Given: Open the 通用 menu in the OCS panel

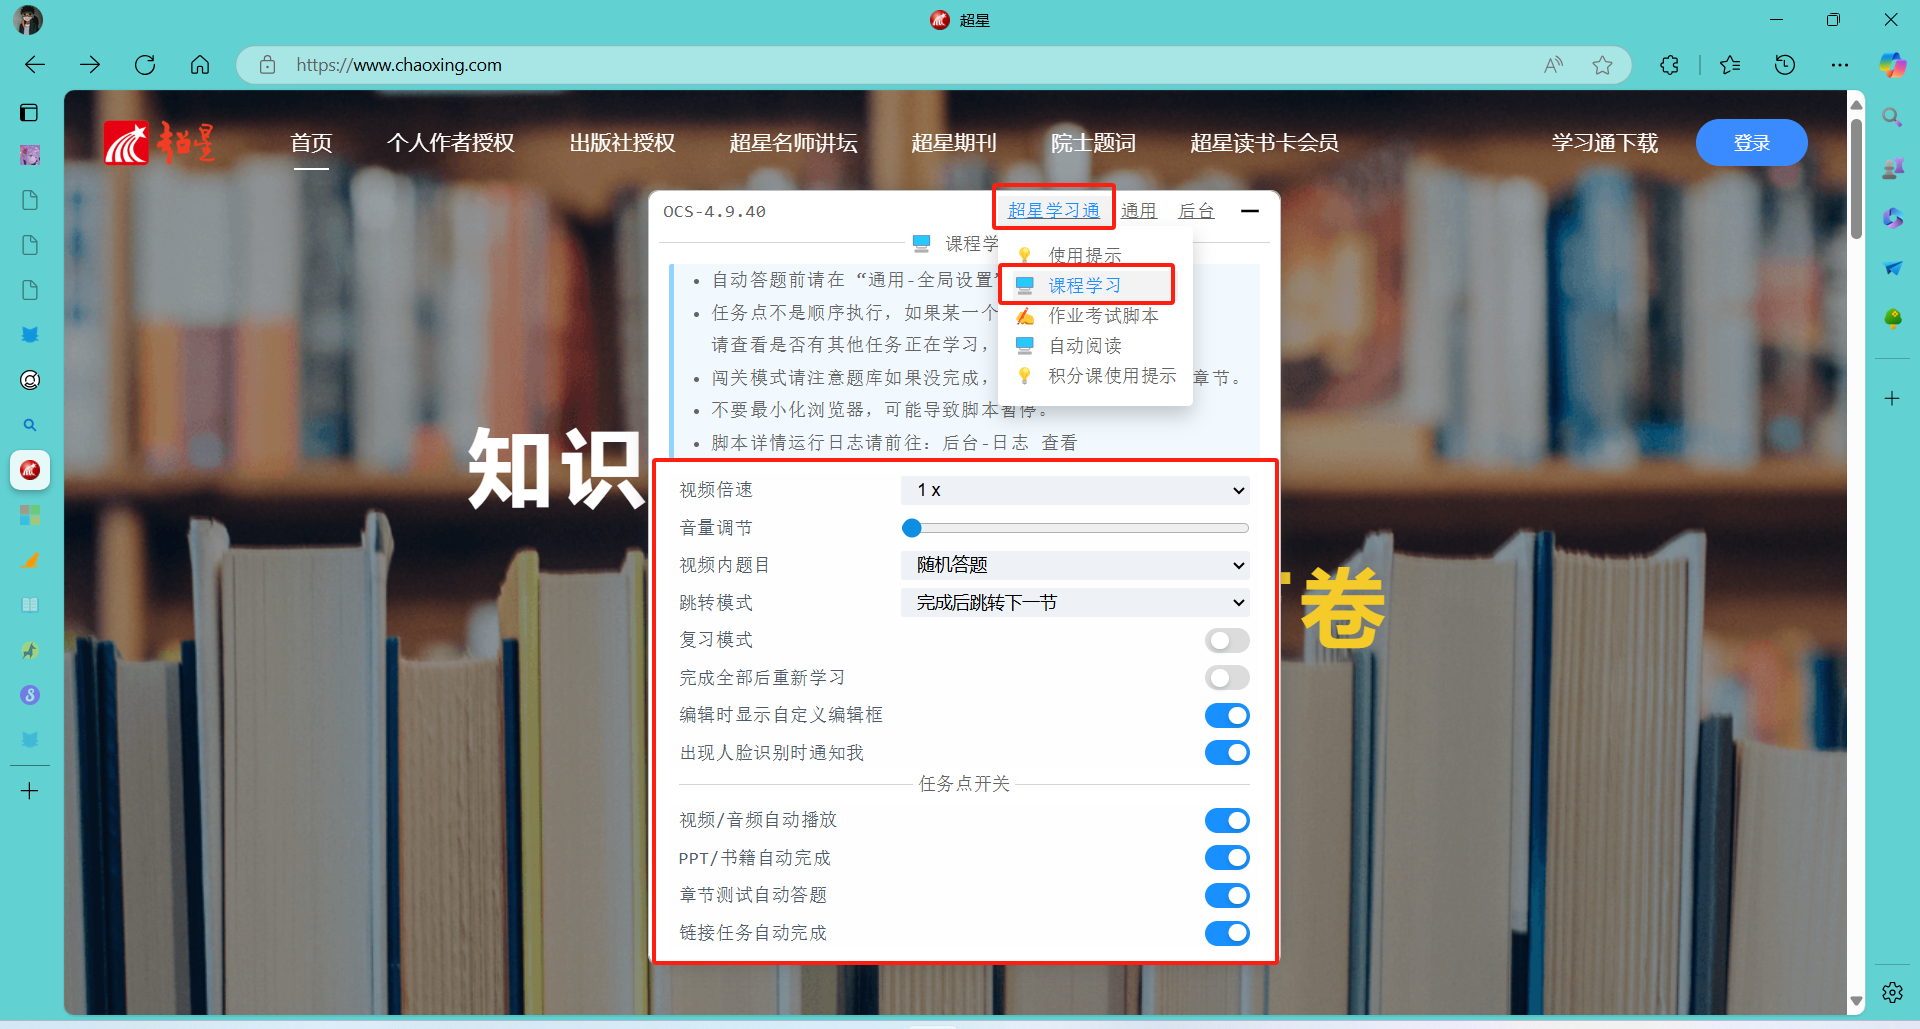Looking at the screenshot, I should click(x=1138, y=210).
